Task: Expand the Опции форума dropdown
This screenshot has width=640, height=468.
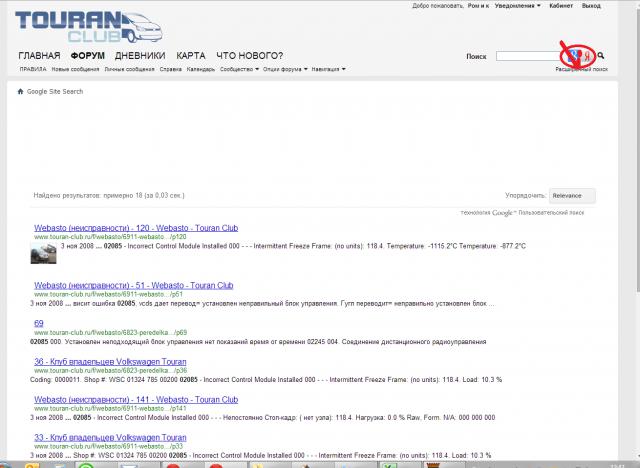Action: pyautogui.click(x=285, y=69)
